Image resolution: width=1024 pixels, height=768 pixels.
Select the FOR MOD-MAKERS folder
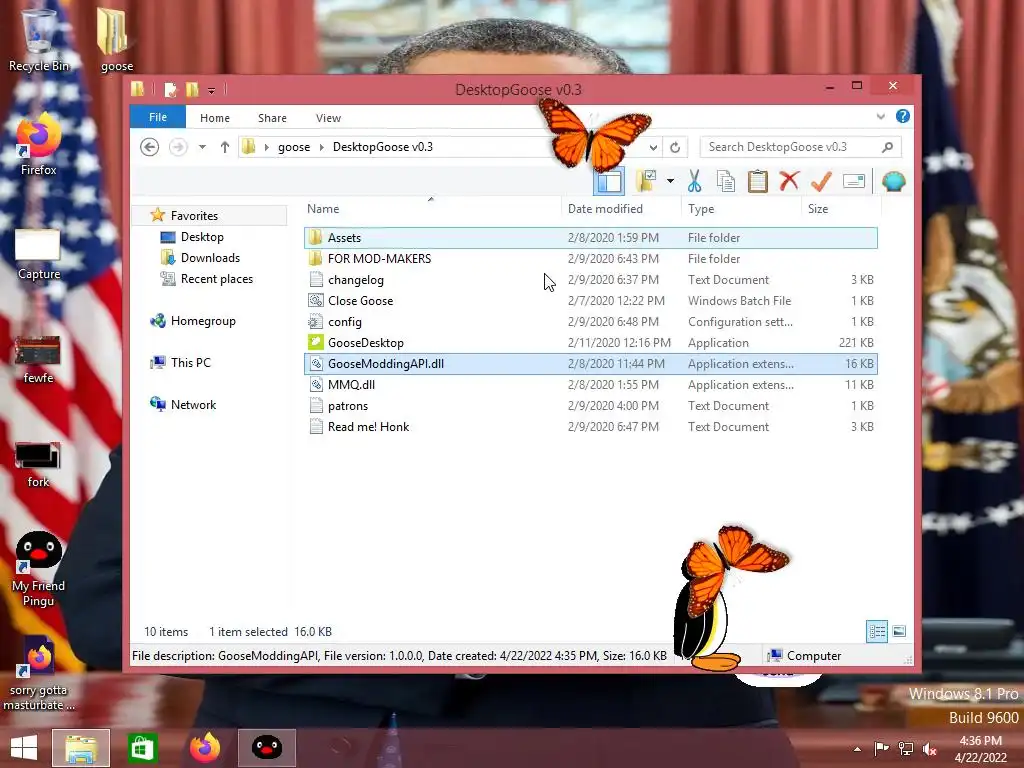coord(590,259)
